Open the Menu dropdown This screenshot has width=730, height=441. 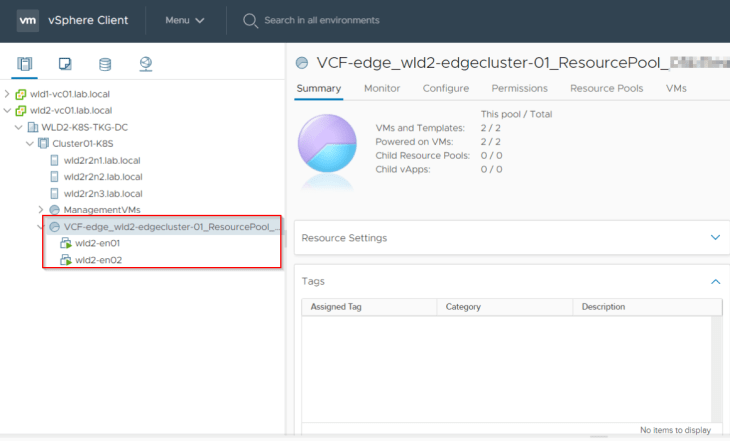[185, 20]
